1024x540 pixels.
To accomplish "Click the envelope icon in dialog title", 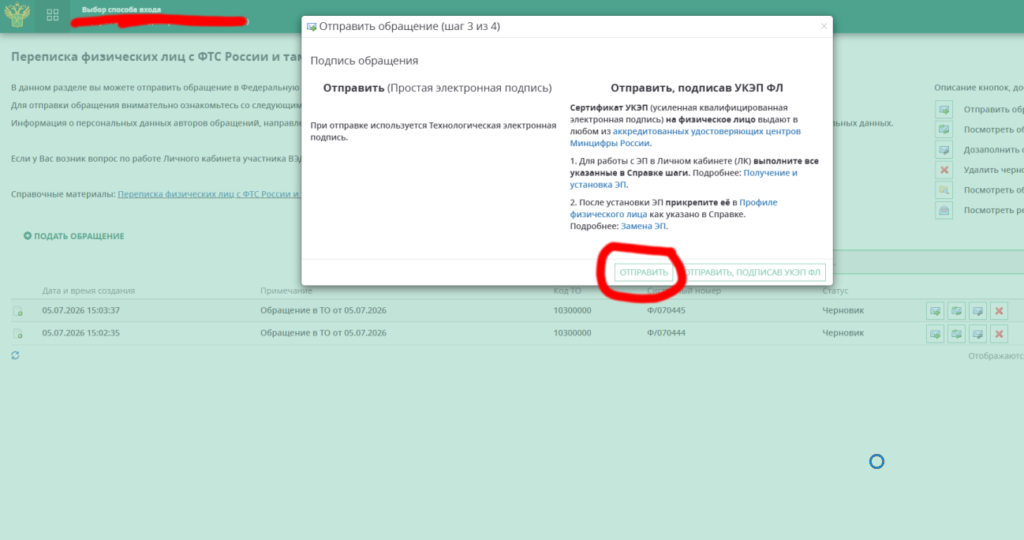I will click(x=312, y=27).
